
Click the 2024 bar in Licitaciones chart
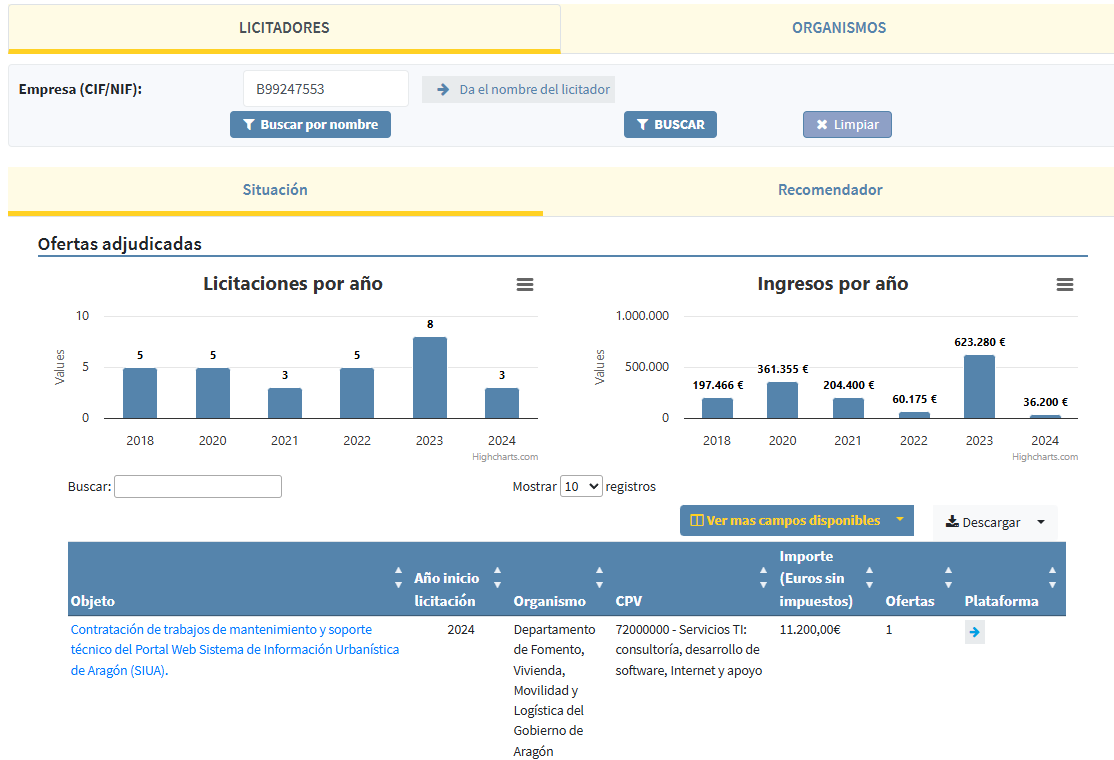[x=502, y=403]
